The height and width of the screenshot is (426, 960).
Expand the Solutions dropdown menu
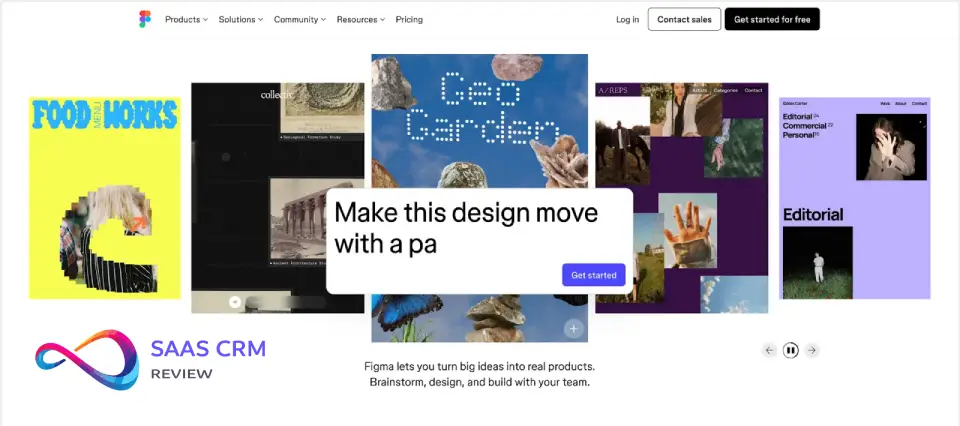tap(241, 20)
